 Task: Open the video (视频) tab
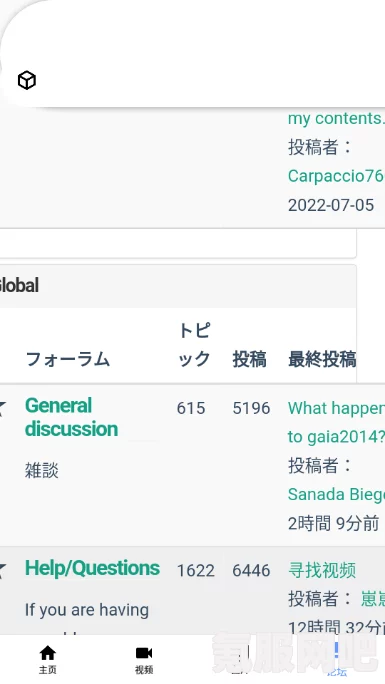[144, 660]
